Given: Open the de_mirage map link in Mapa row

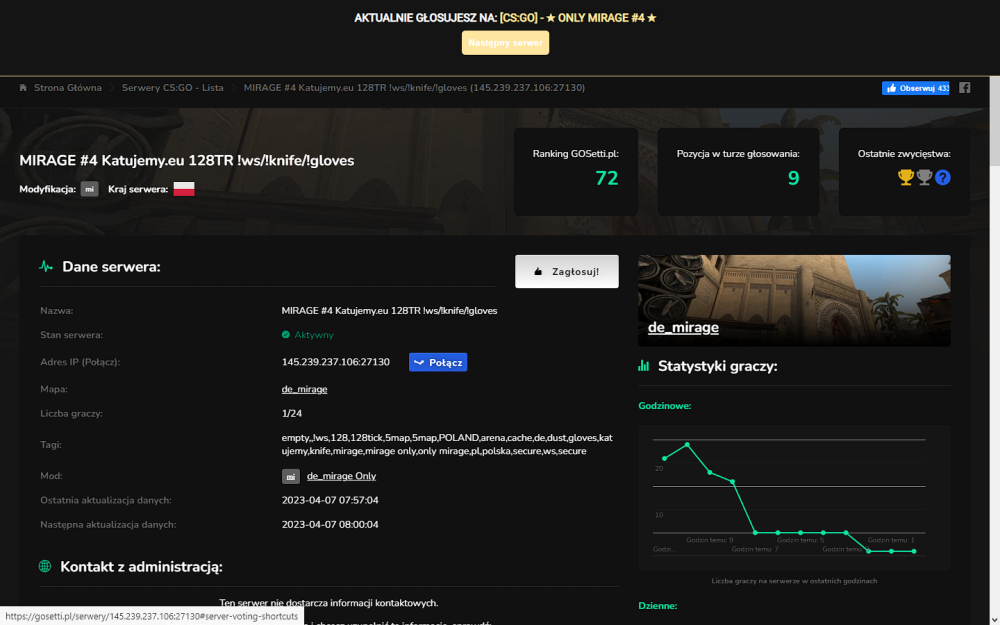Looking at the screenshot, I should click(x=304, y=389).
